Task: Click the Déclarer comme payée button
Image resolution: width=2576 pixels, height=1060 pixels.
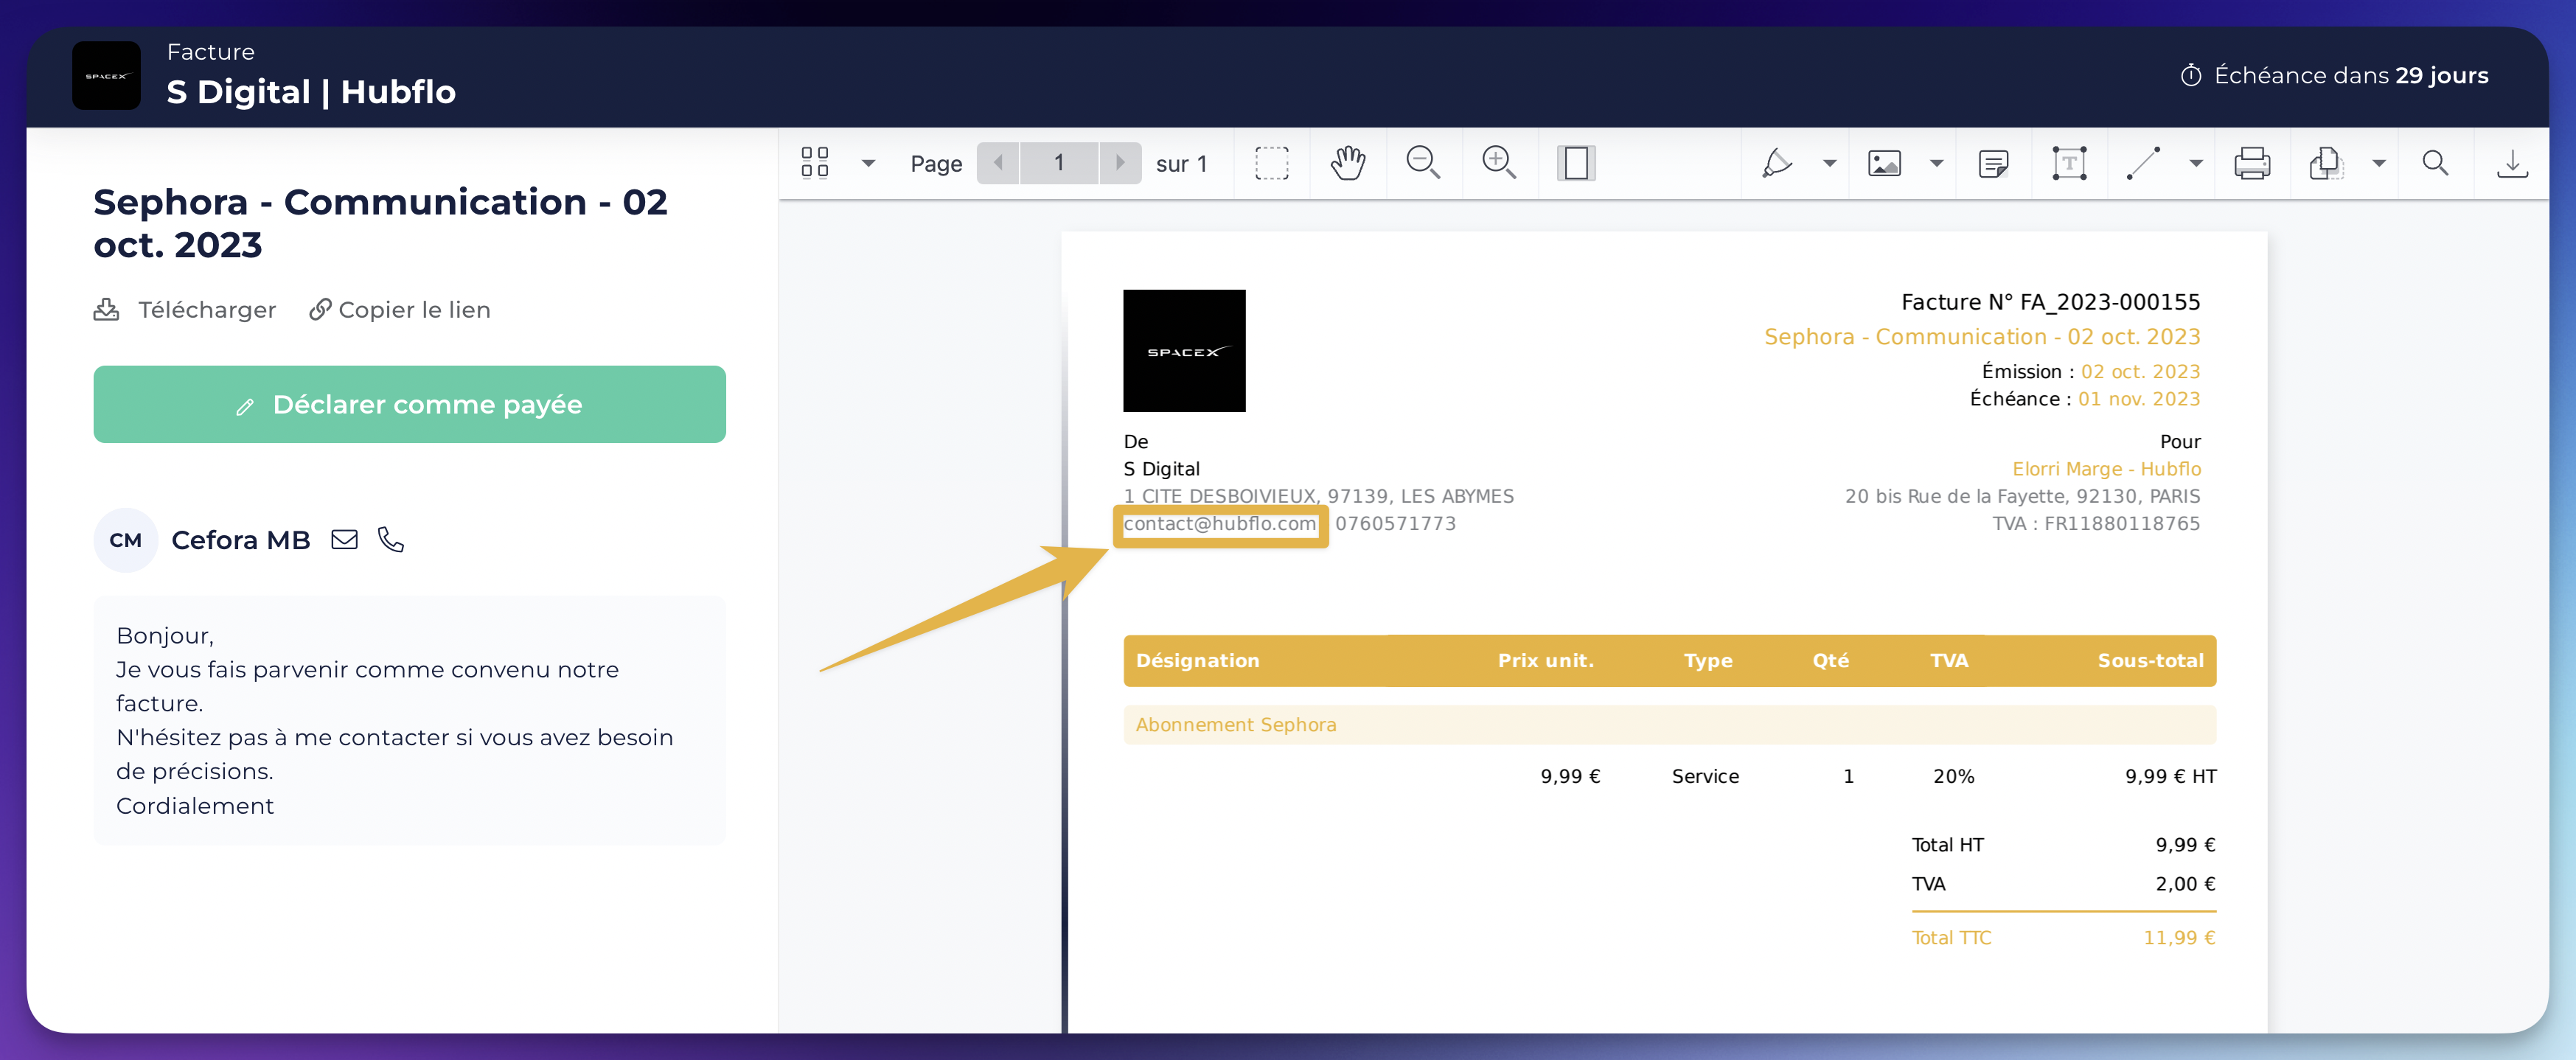Action: point(410,404)
